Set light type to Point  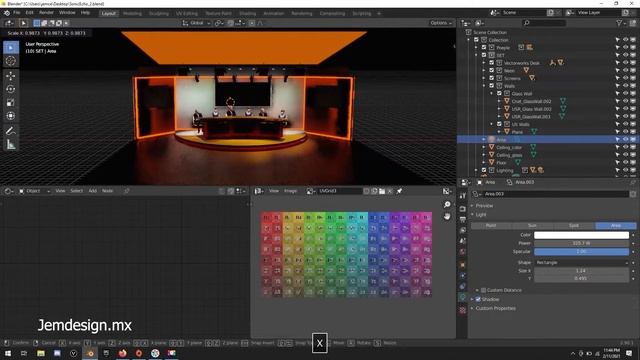[x=491, y=226]
